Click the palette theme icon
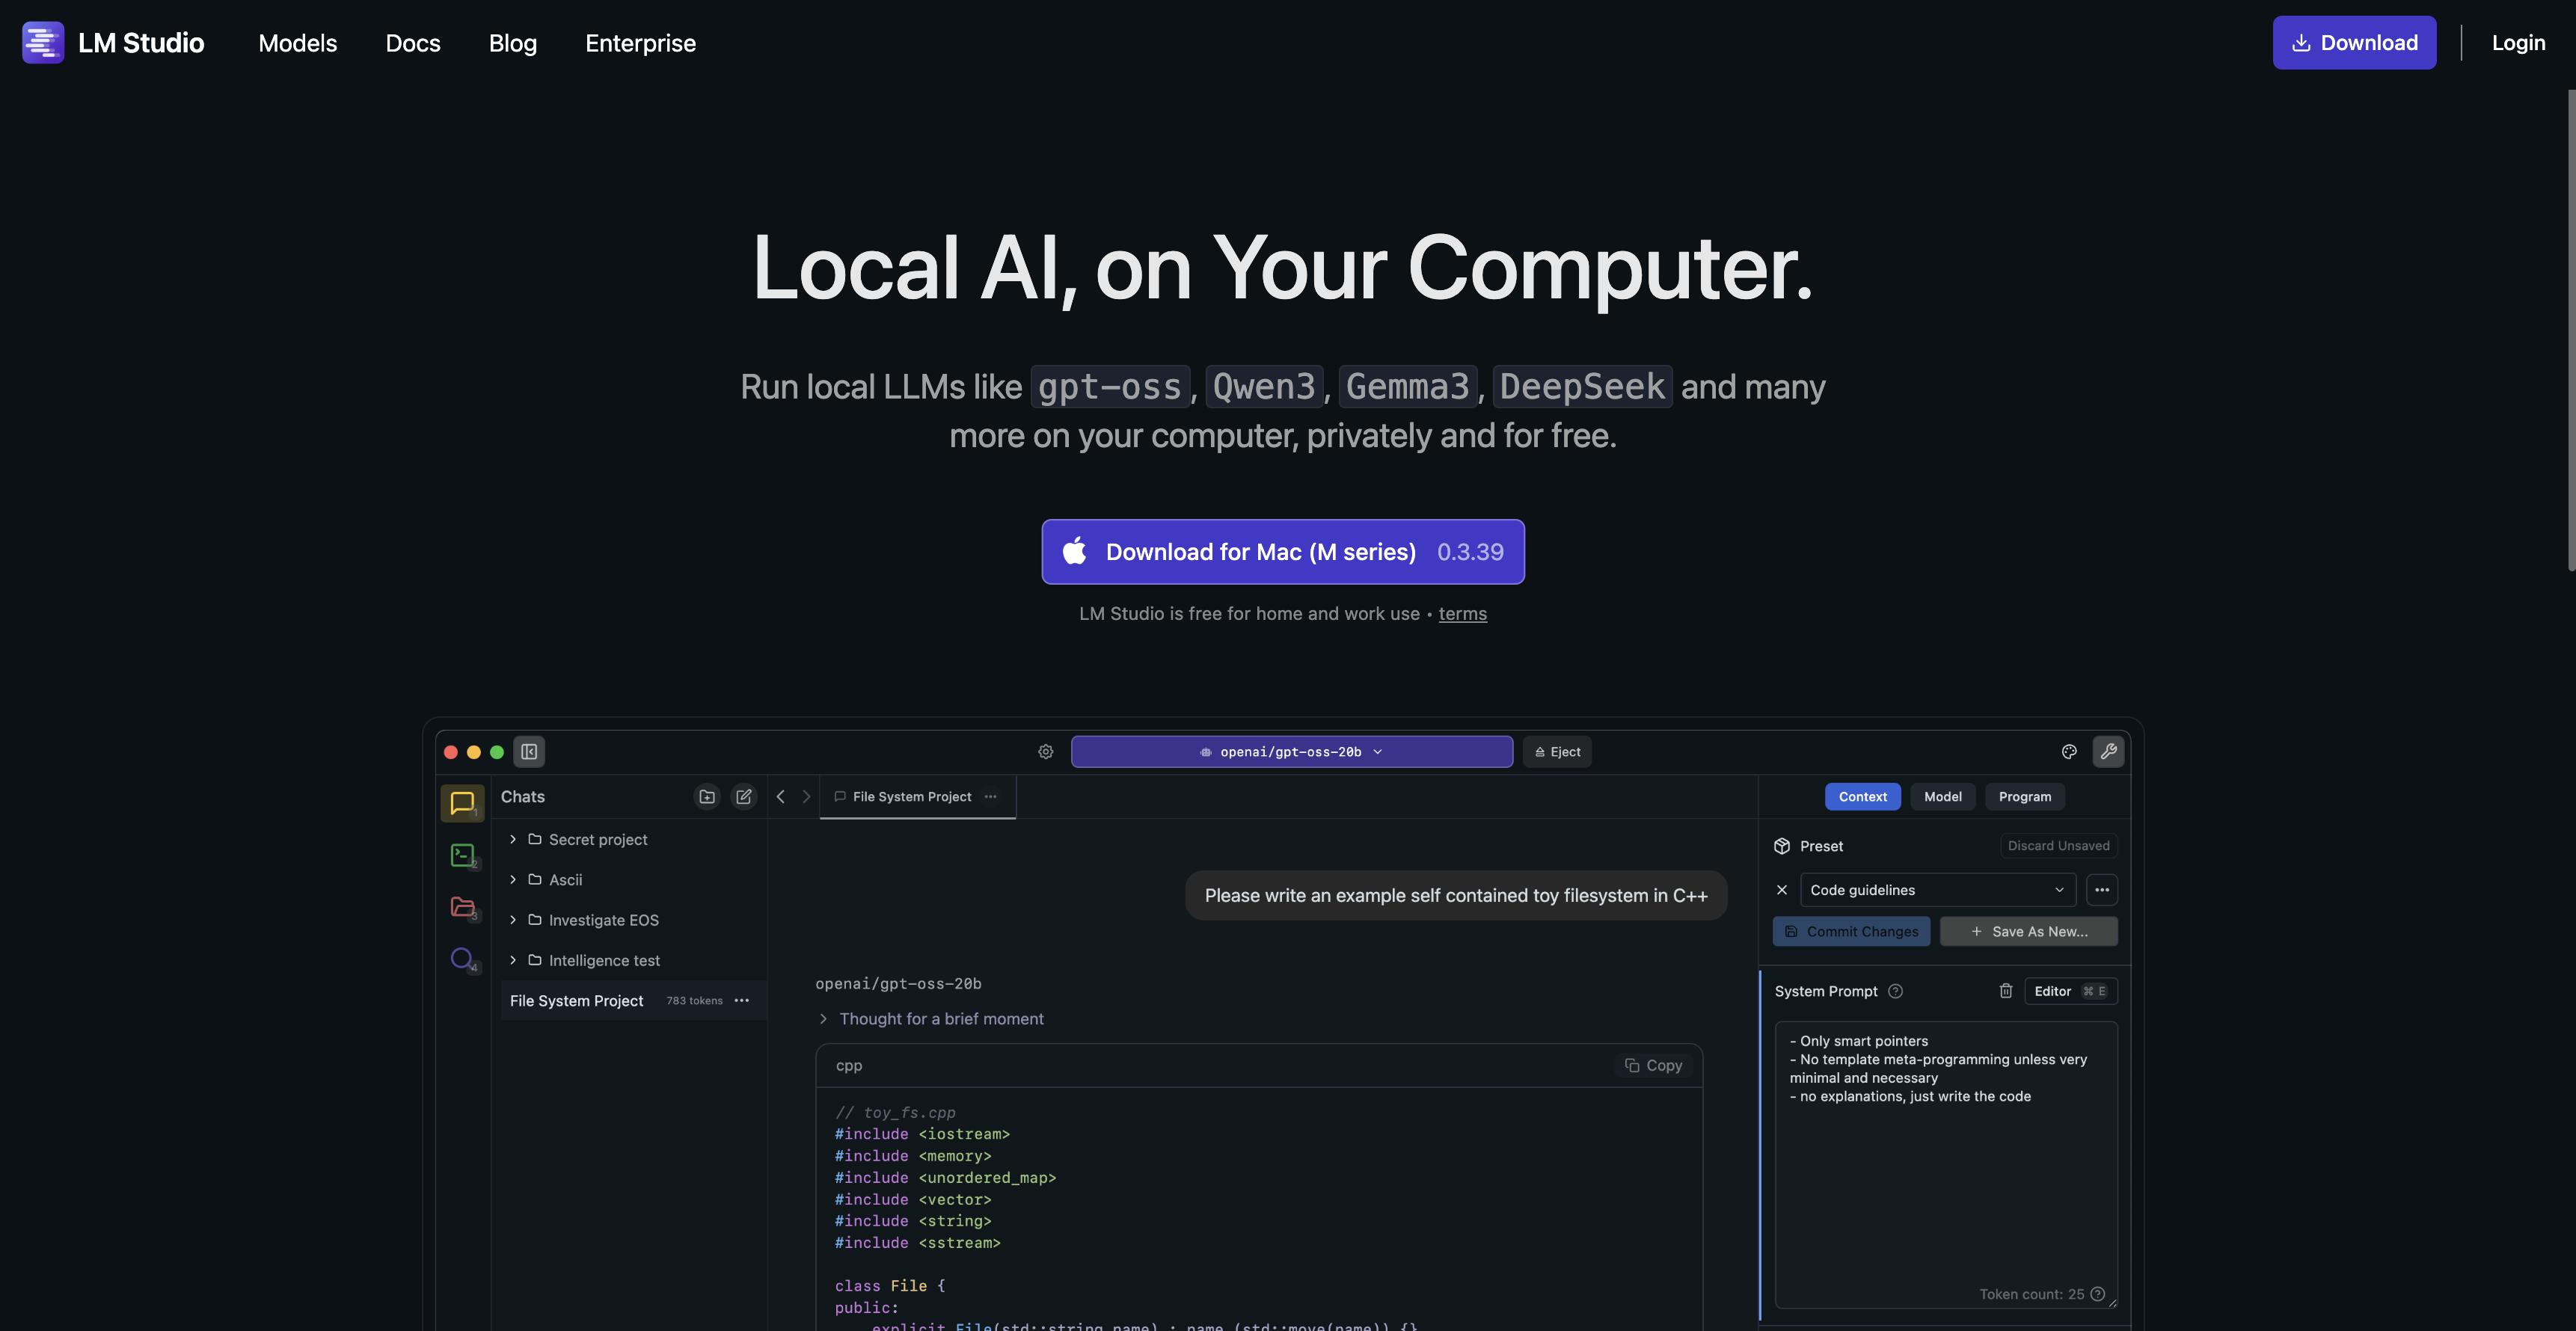Viewport: 2576px width, 1331px height. pos(2069,752)
